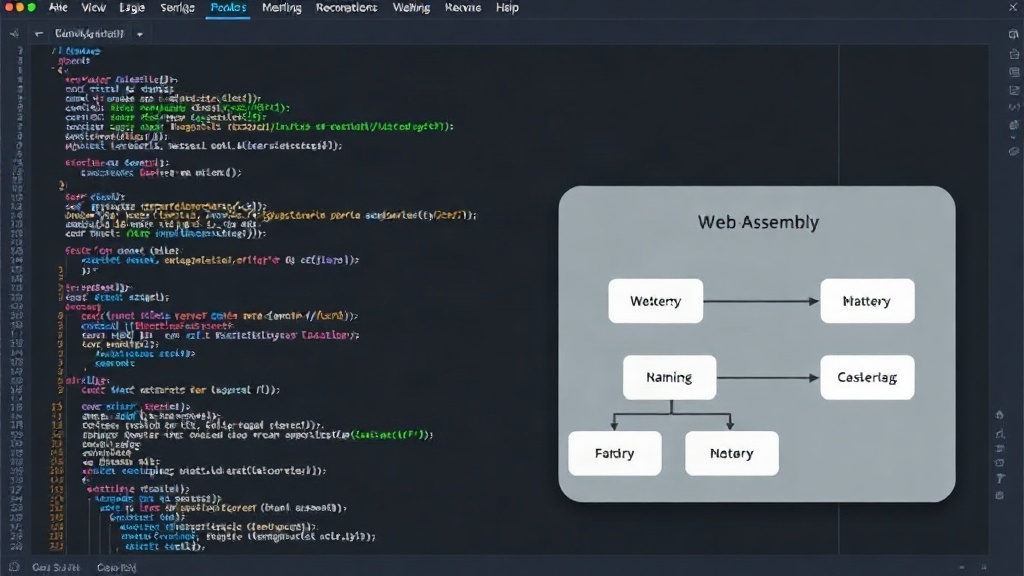
Task: Open the Serige menu
Action: pyautogui.click(x=177, y=8)
